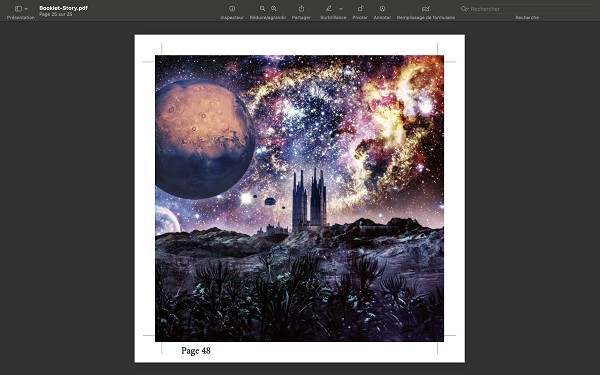Toggle the Présentation sidebar icon
The height and width of the screenshot is (375, 600).
pos(18,9)
